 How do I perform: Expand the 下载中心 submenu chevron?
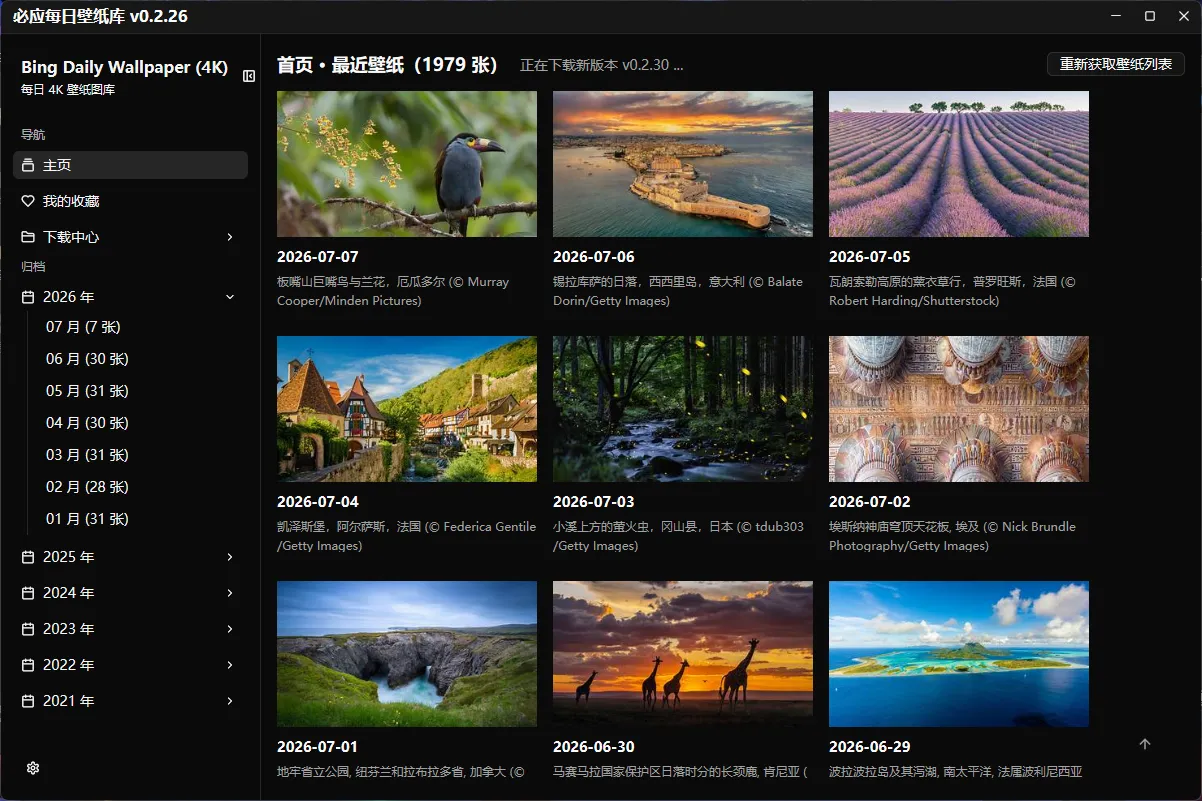230,237
